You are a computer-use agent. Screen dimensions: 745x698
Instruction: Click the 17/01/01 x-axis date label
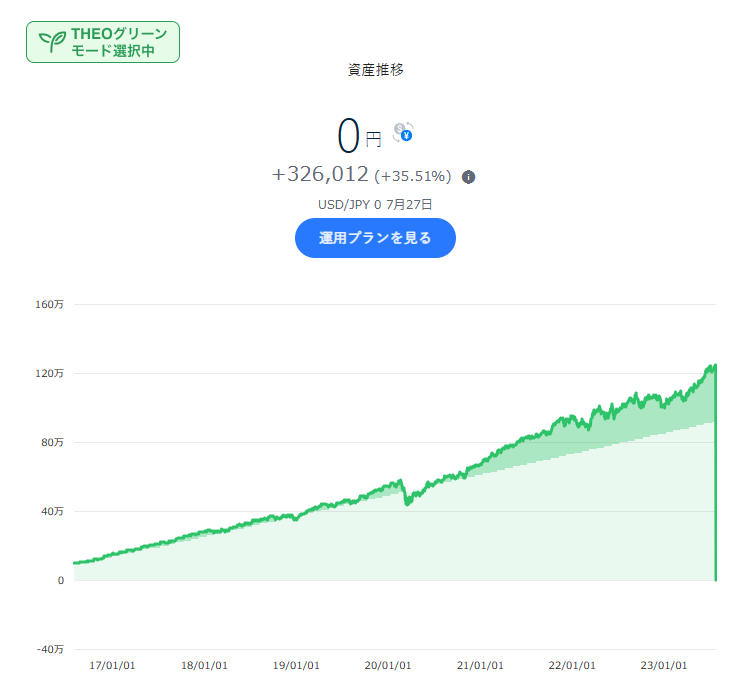coord(112,666)
